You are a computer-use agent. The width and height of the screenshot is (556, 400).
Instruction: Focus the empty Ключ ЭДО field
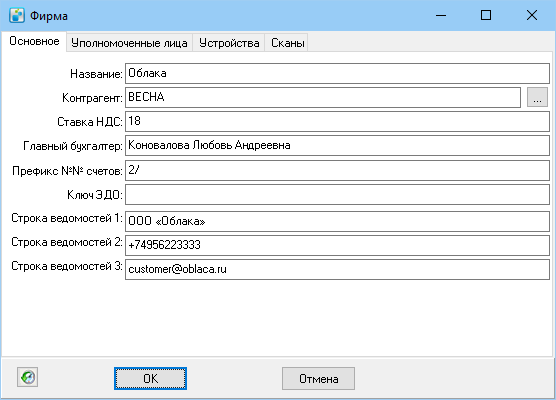pos(337,194)
